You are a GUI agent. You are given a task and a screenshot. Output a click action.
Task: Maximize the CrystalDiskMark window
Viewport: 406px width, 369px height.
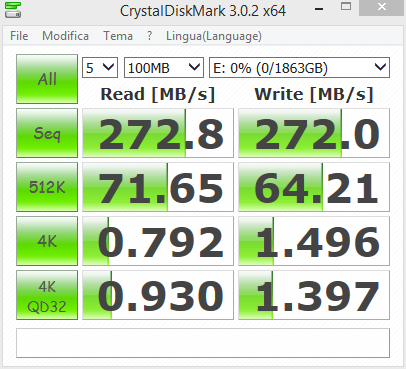(346, 6)
